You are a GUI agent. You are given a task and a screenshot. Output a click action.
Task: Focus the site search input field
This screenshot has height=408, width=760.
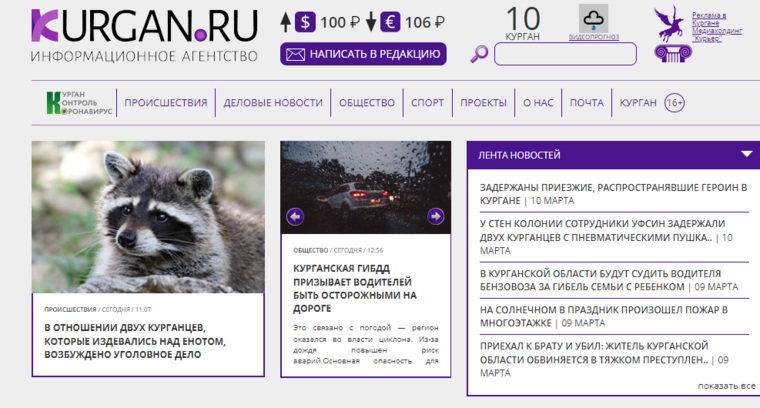click(x=565, y=54)
